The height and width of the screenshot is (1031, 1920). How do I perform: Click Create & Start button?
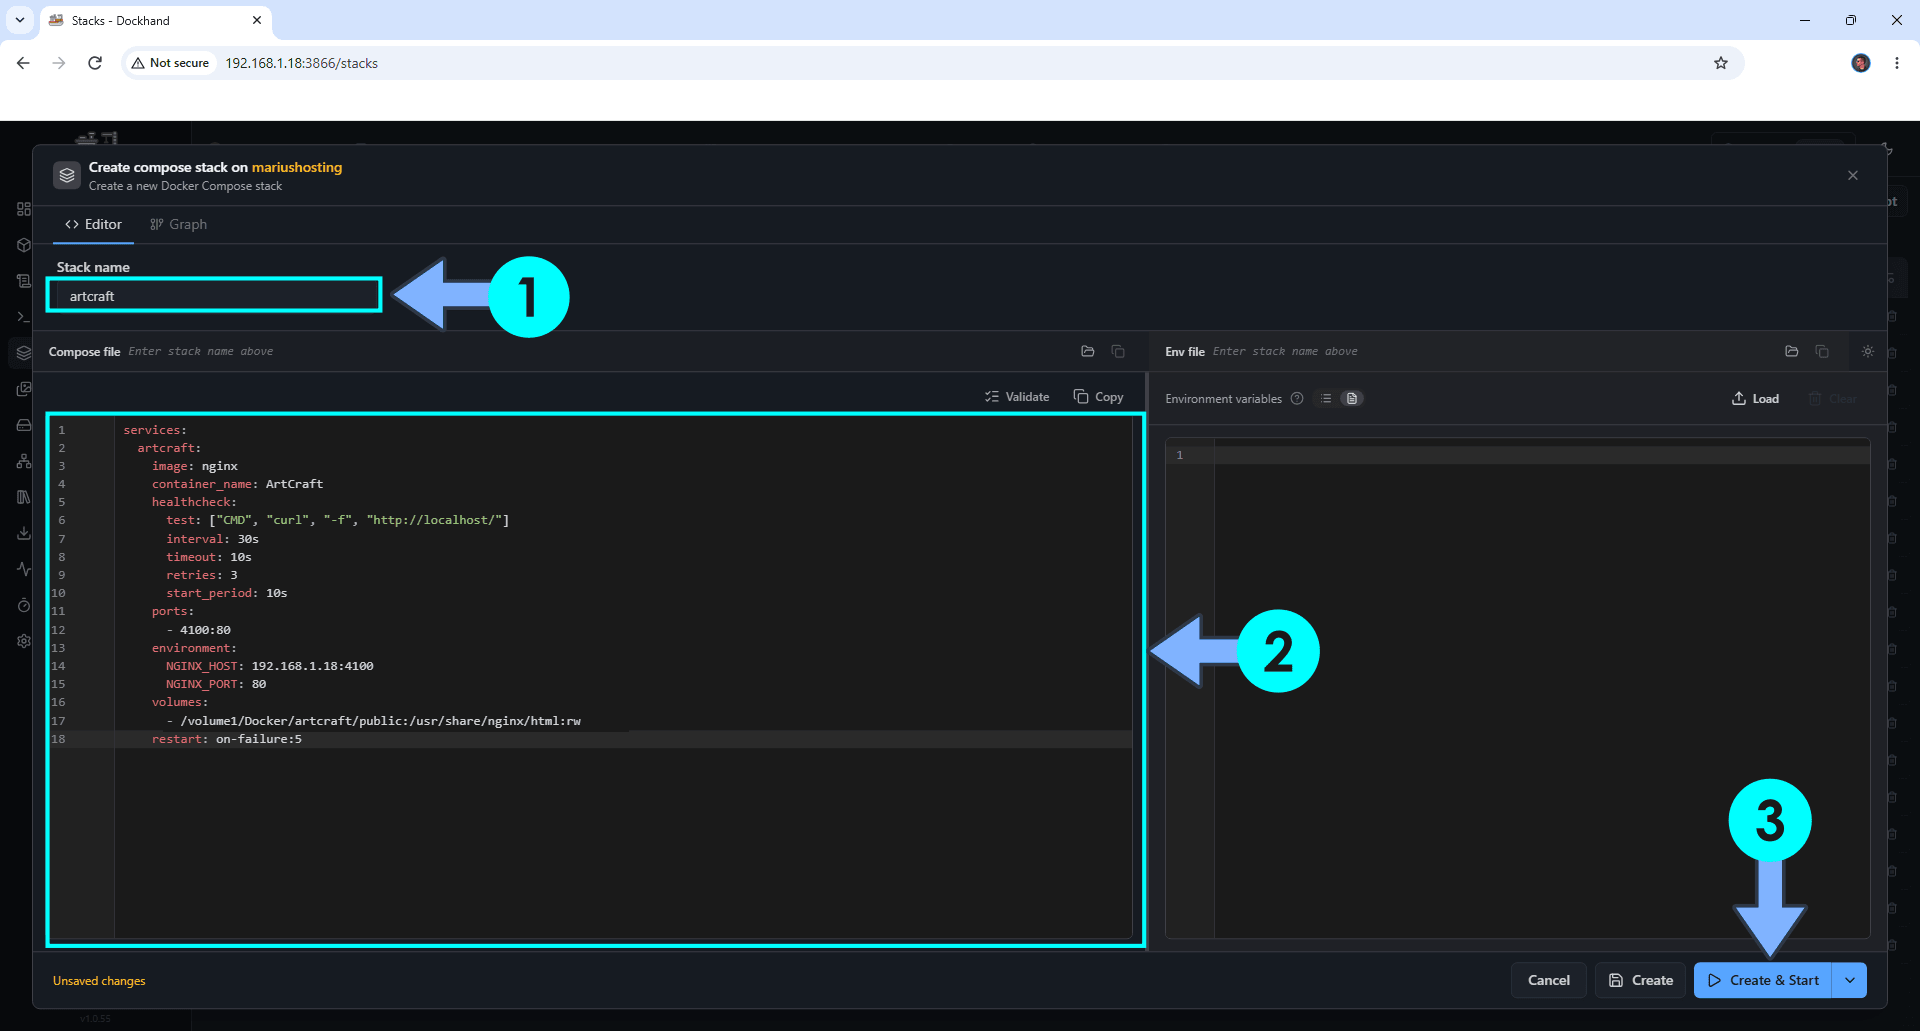point(1763,980)
